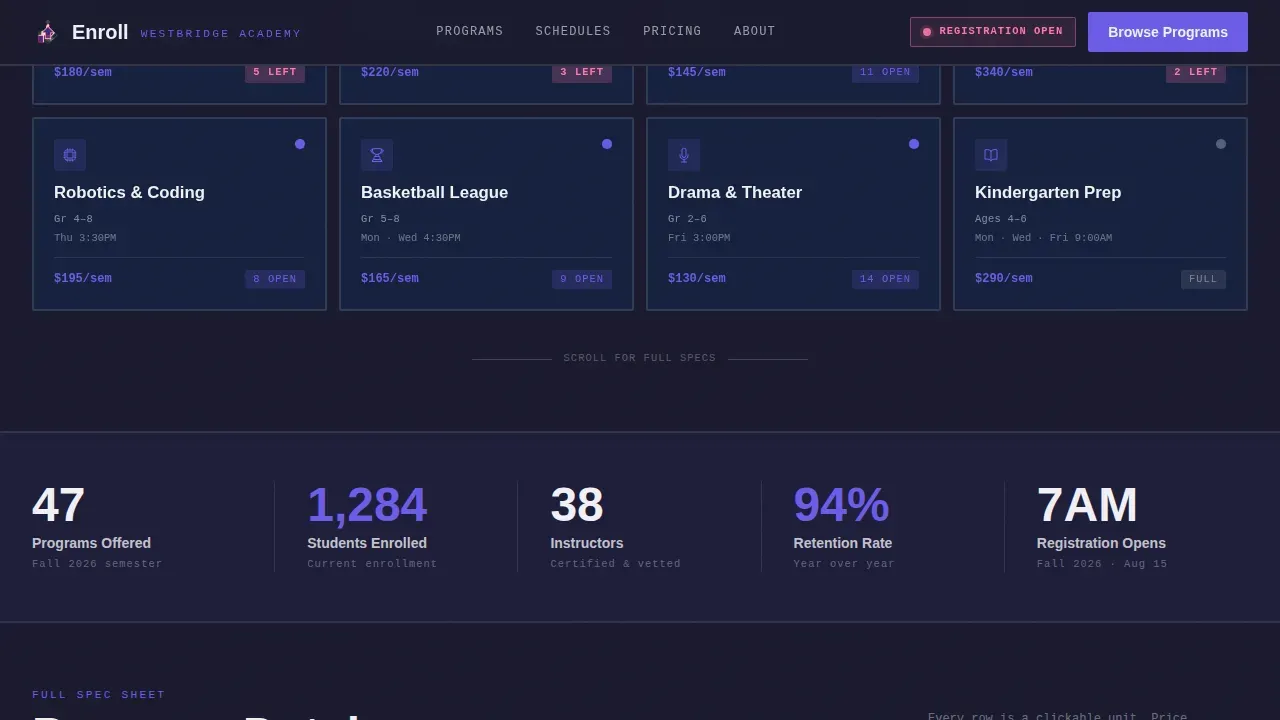Click the Thu 3:30PM schedule text
This screenshot has height=720, width=1280.
point(85,238)
